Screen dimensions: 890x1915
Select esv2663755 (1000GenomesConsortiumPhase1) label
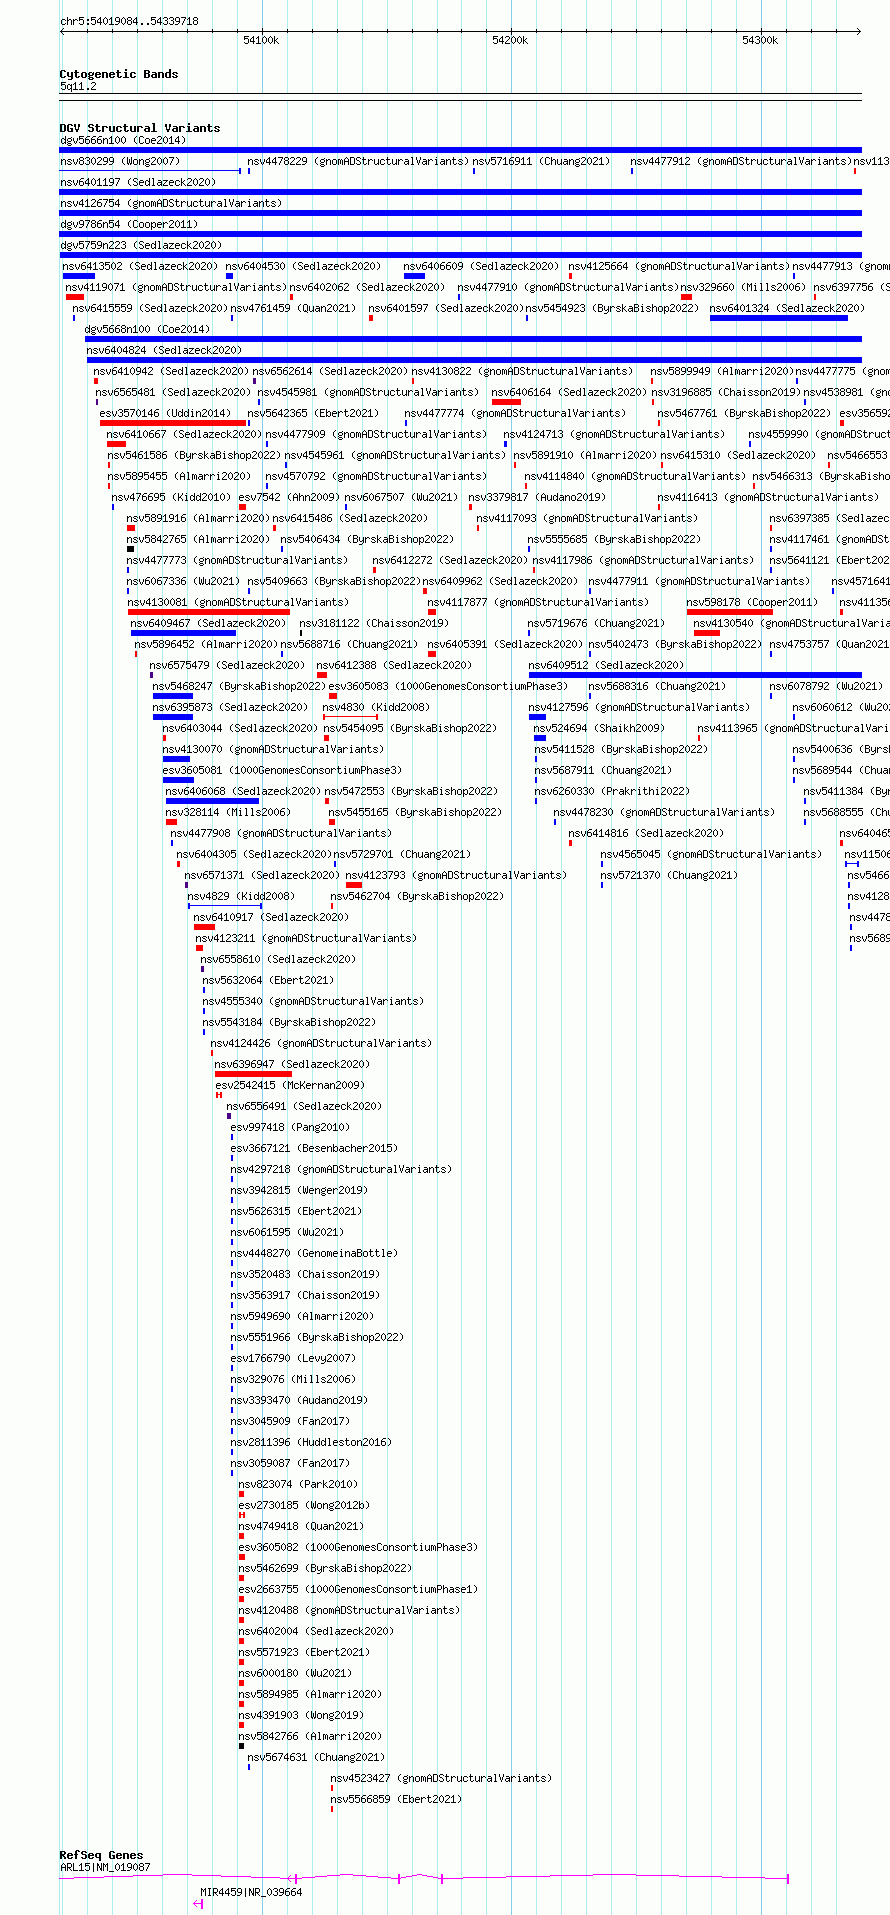[358, 1589]
